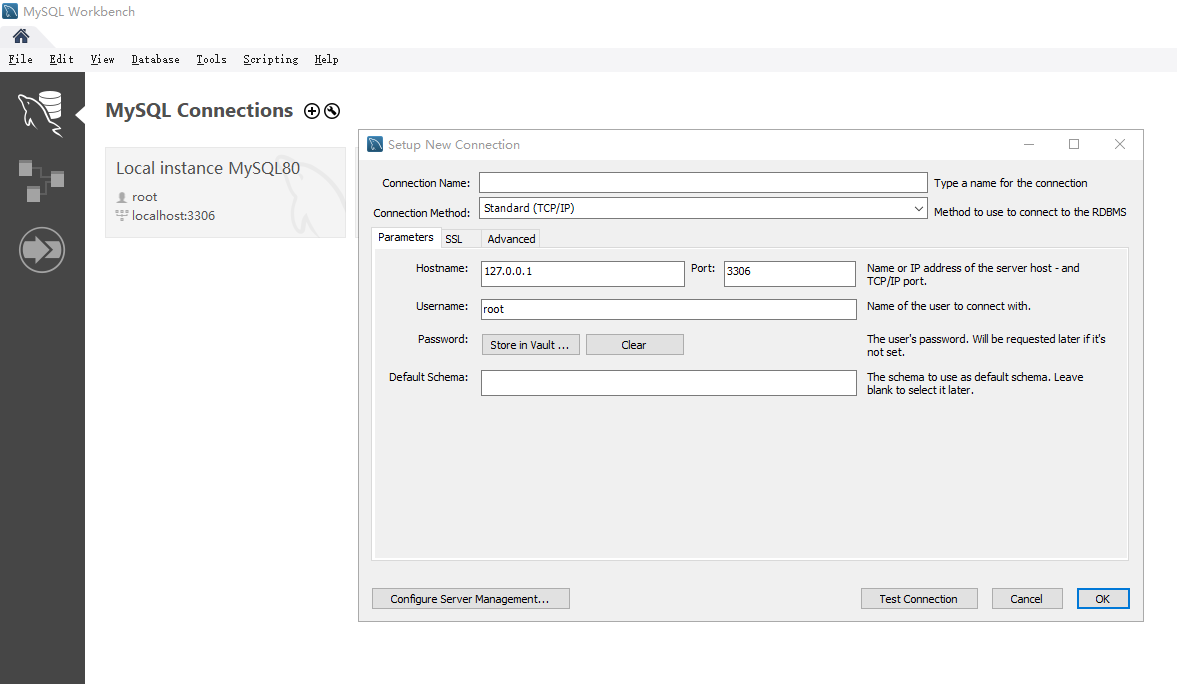
Task: Open the Edit menu
Action: click(x=62, y=59)
